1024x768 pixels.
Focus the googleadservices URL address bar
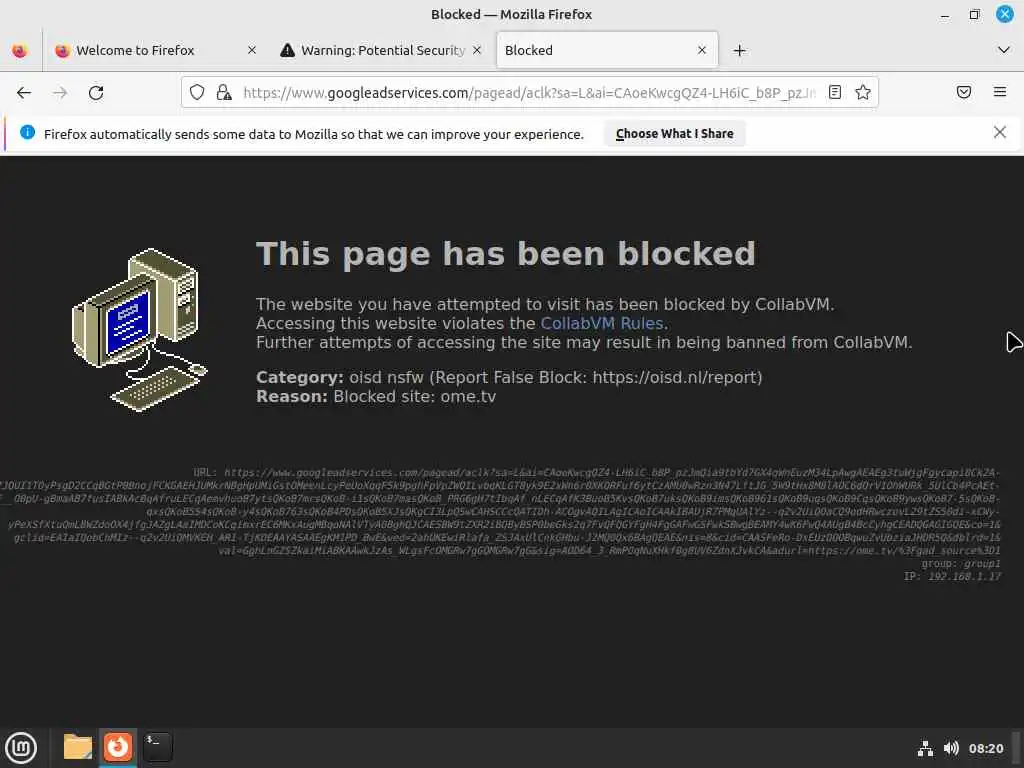[529, 93]
